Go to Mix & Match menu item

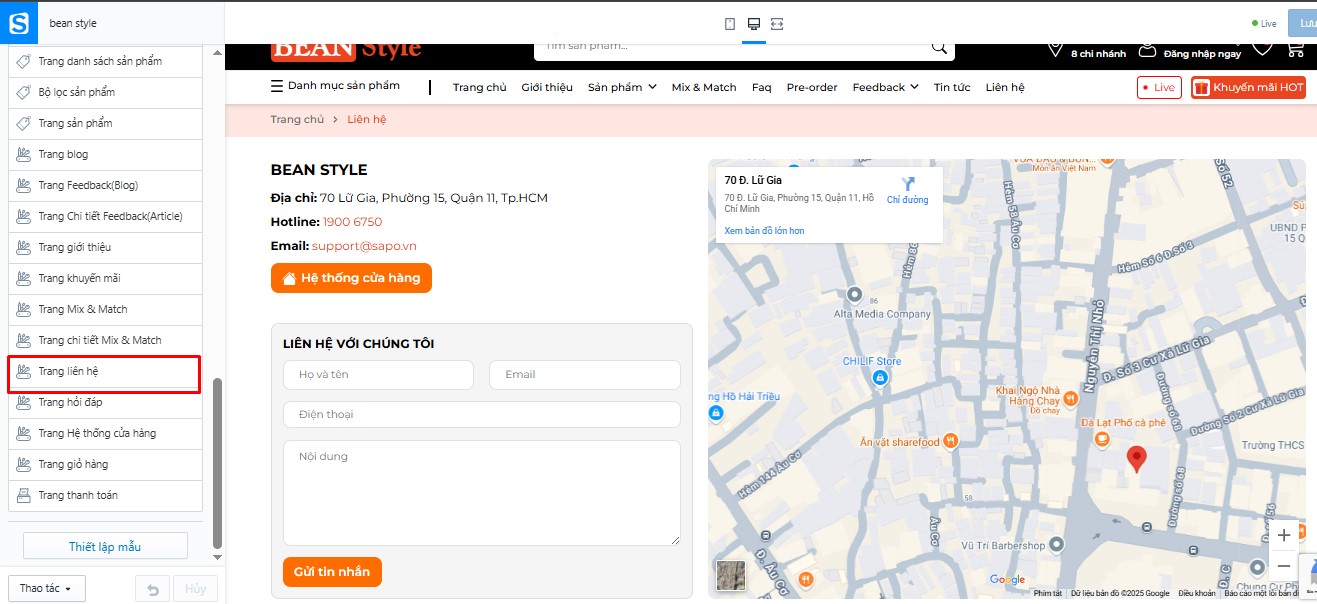click(704, 87)
